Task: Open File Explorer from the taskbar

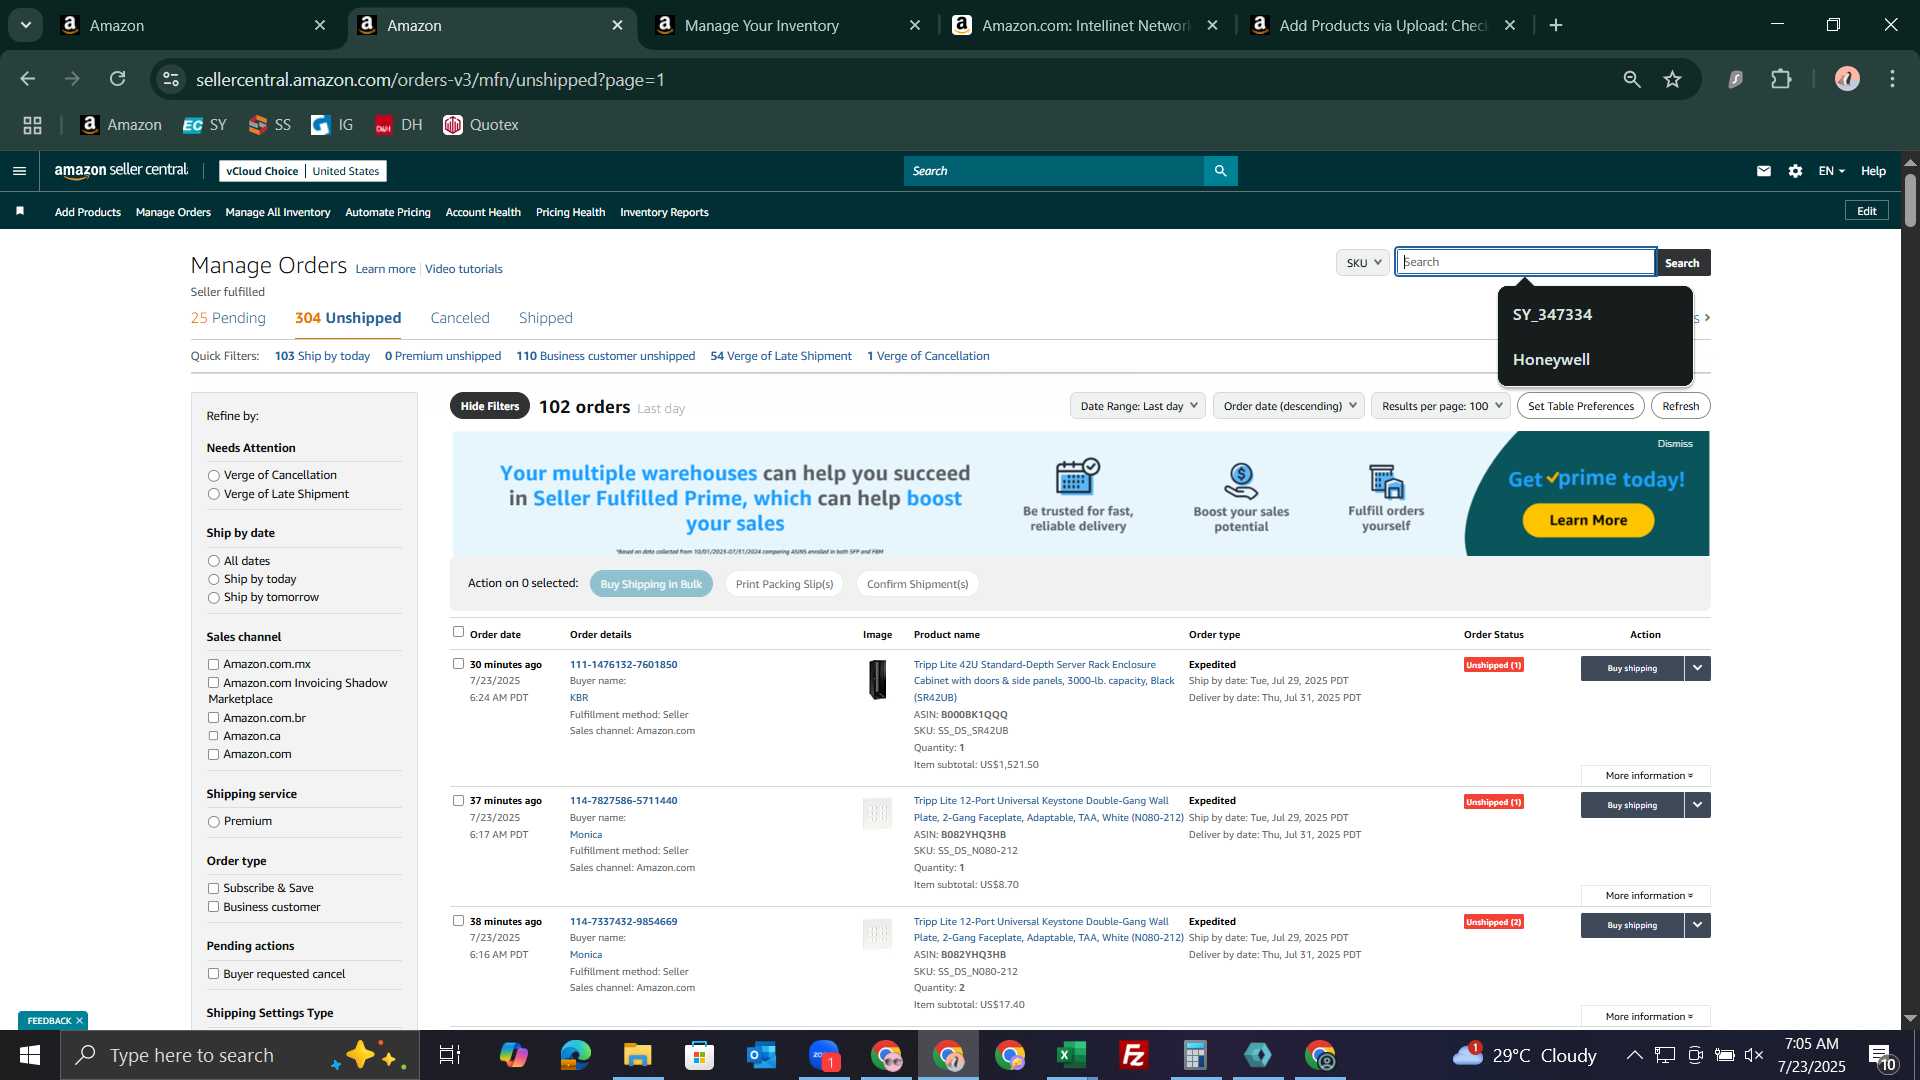Action: click(638, 1055)
